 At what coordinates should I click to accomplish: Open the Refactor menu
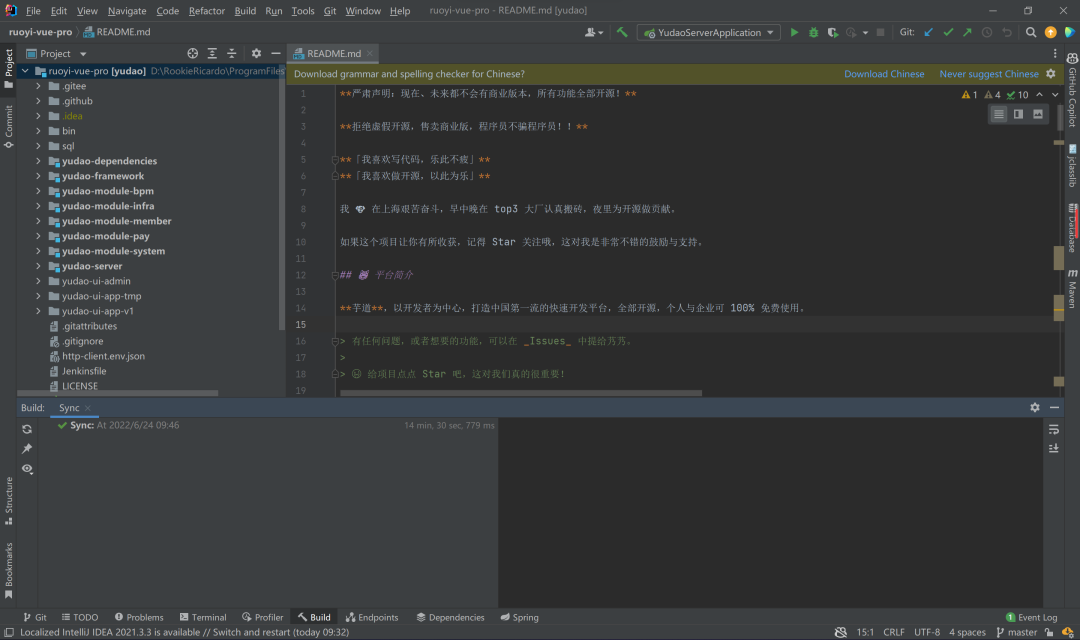point(207,10)
